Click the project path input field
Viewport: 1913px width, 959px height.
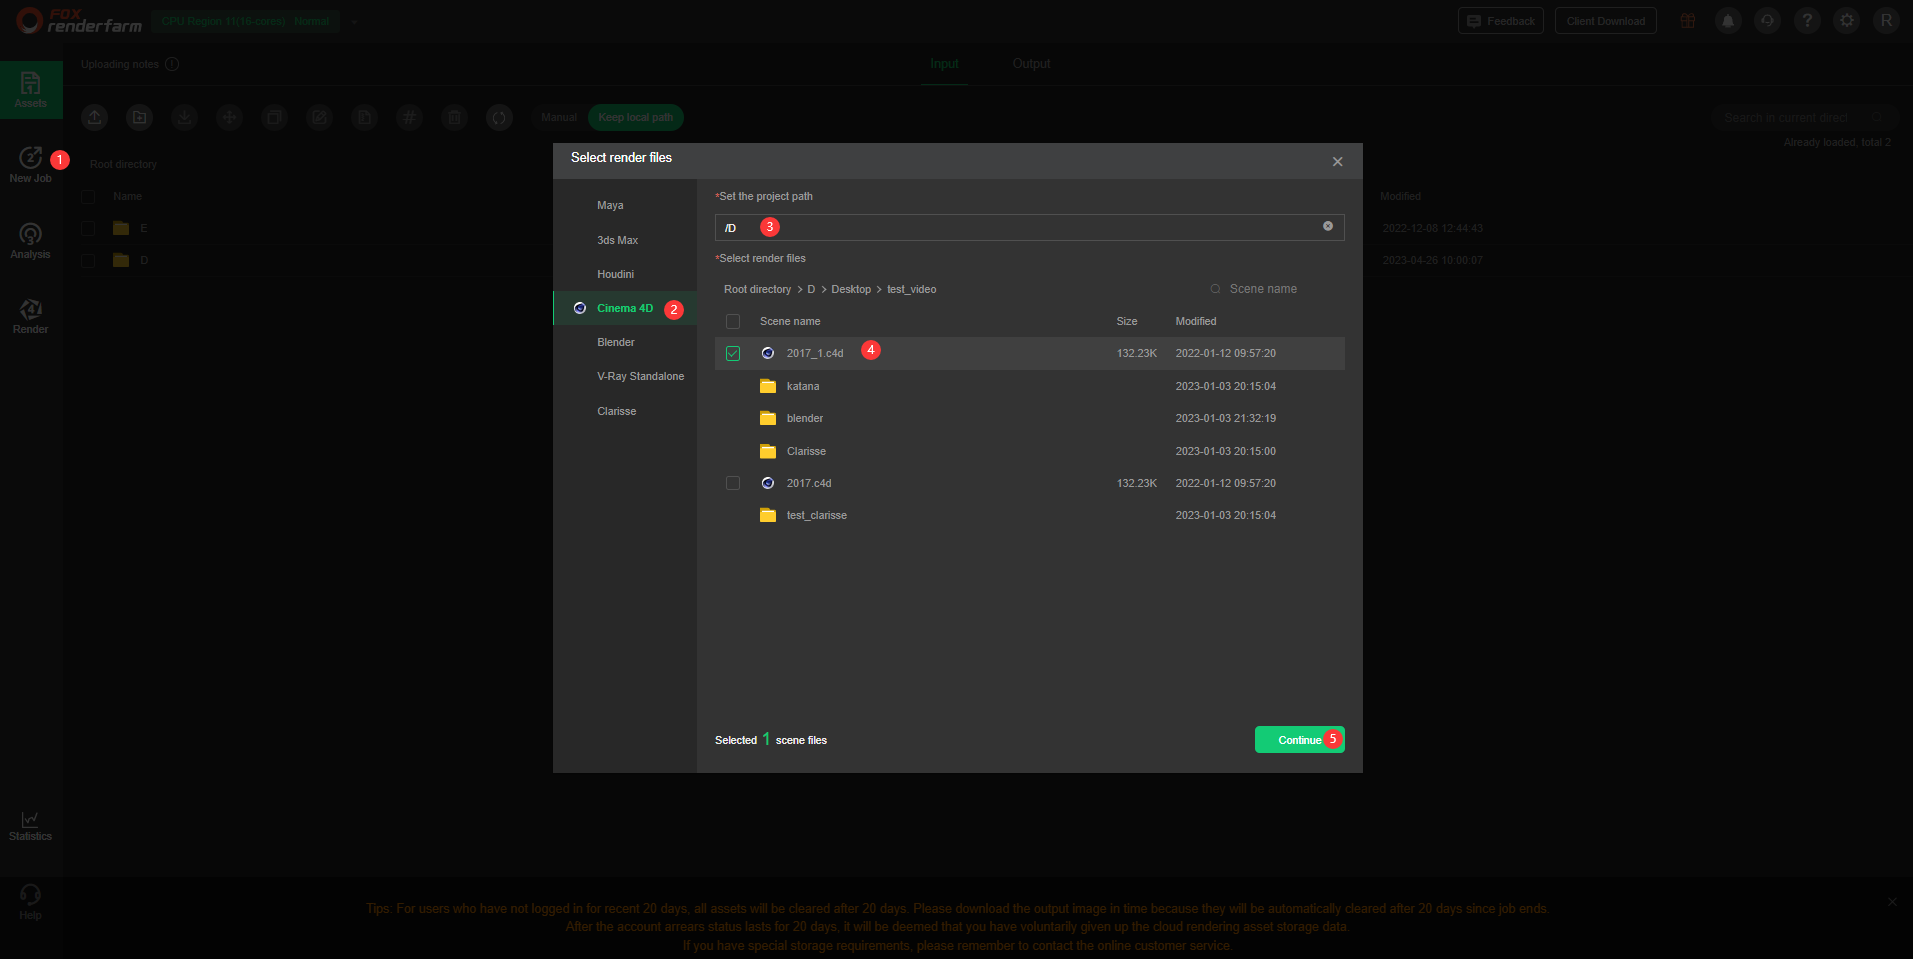click(1030, 228)
